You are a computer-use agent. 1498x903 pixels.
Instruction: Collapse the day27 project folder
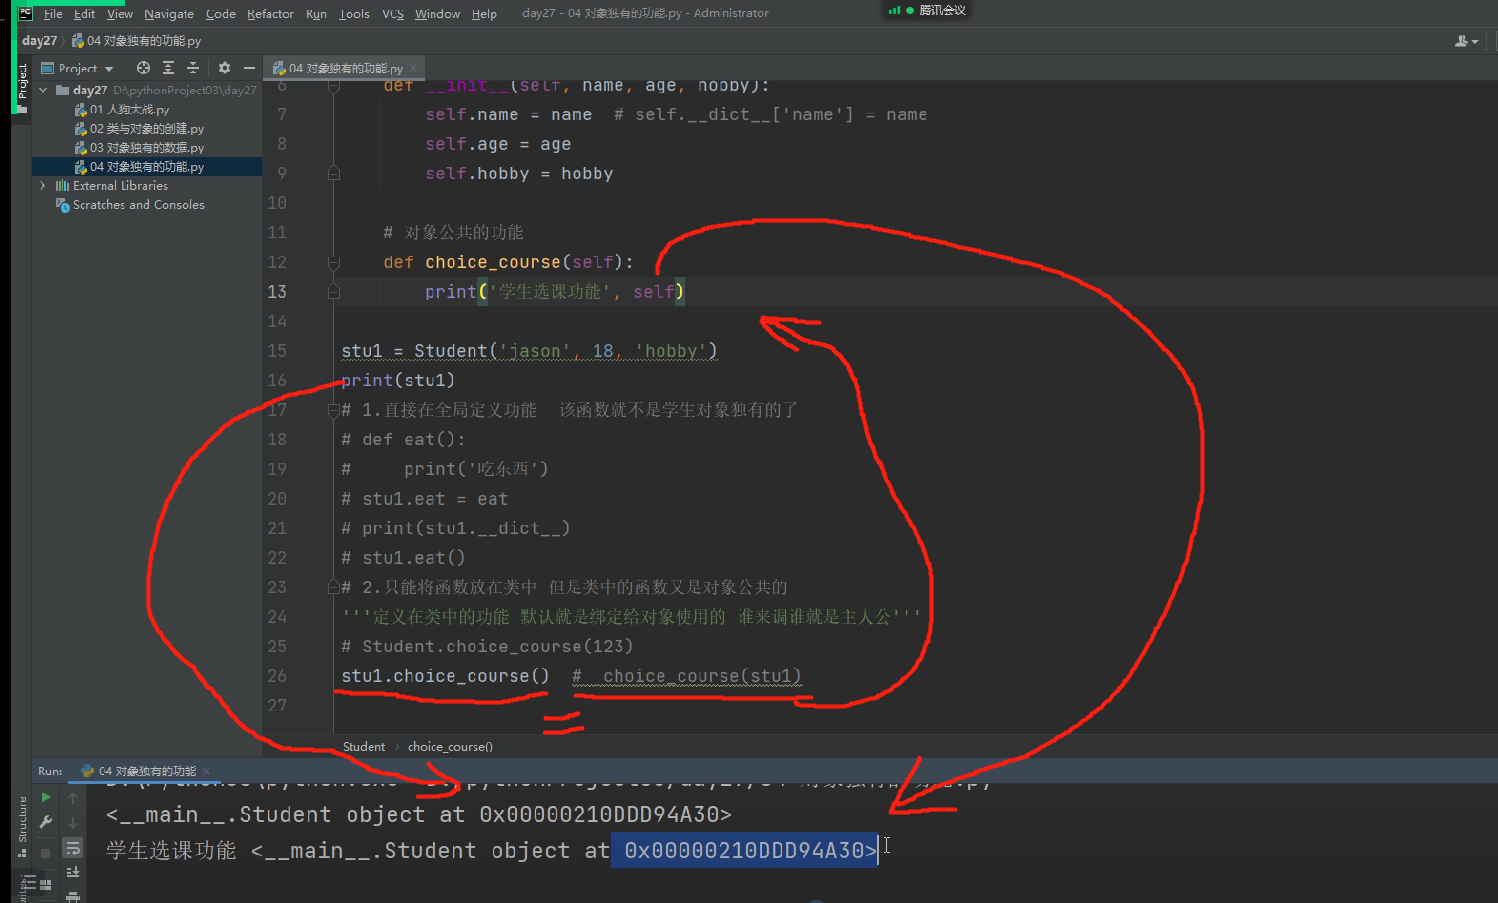(43, 90)
